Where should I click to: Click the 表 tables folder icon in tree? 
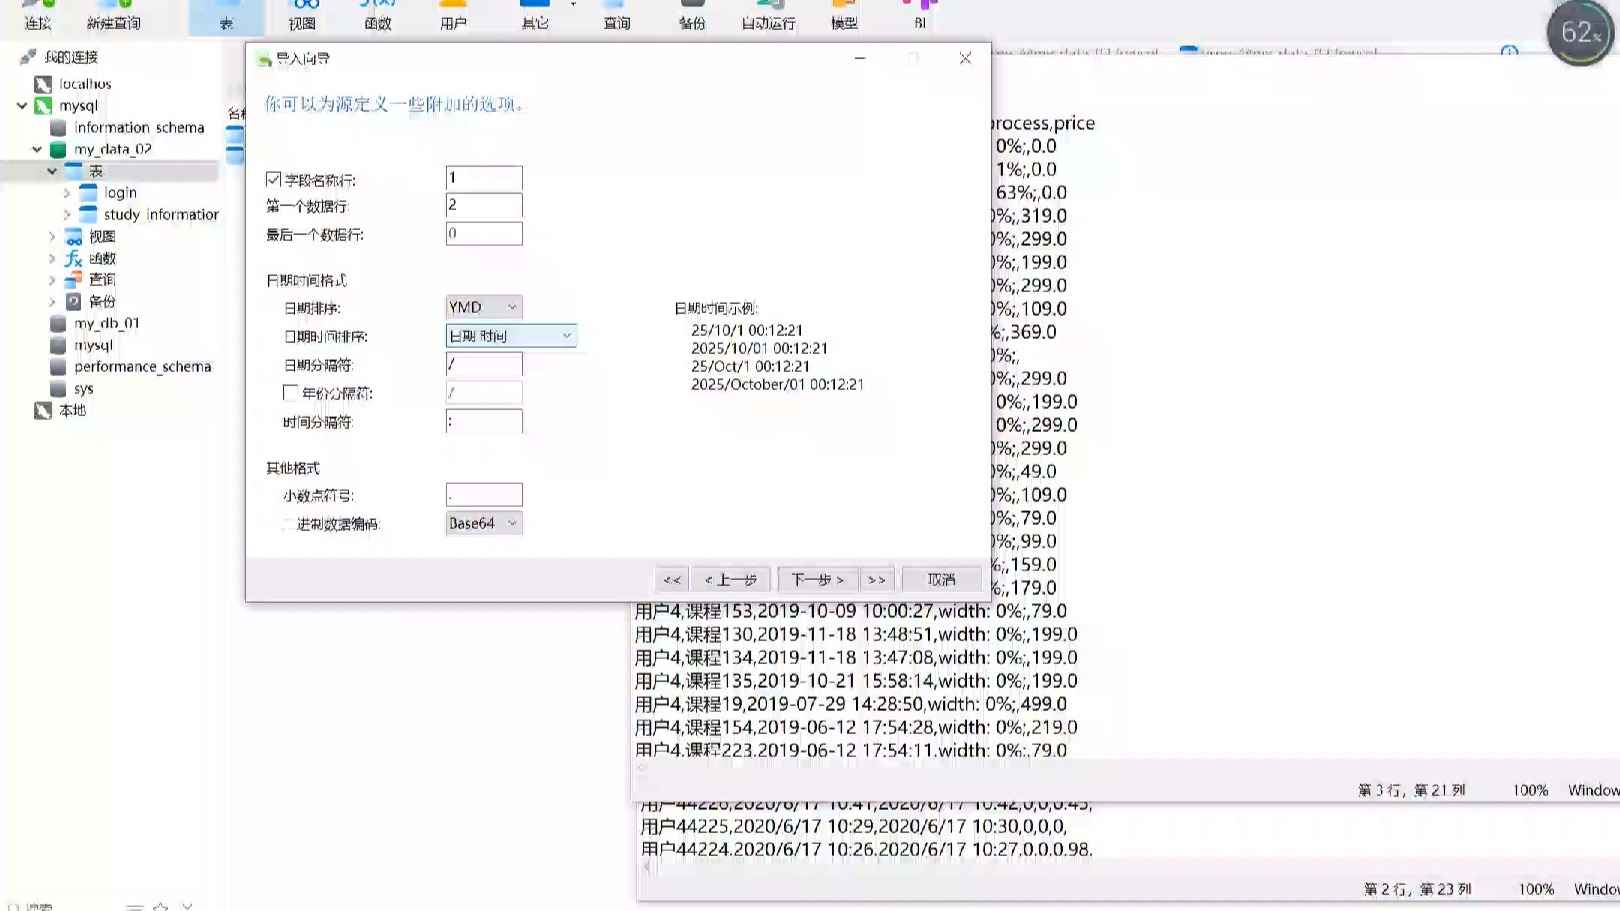[74, 171]
